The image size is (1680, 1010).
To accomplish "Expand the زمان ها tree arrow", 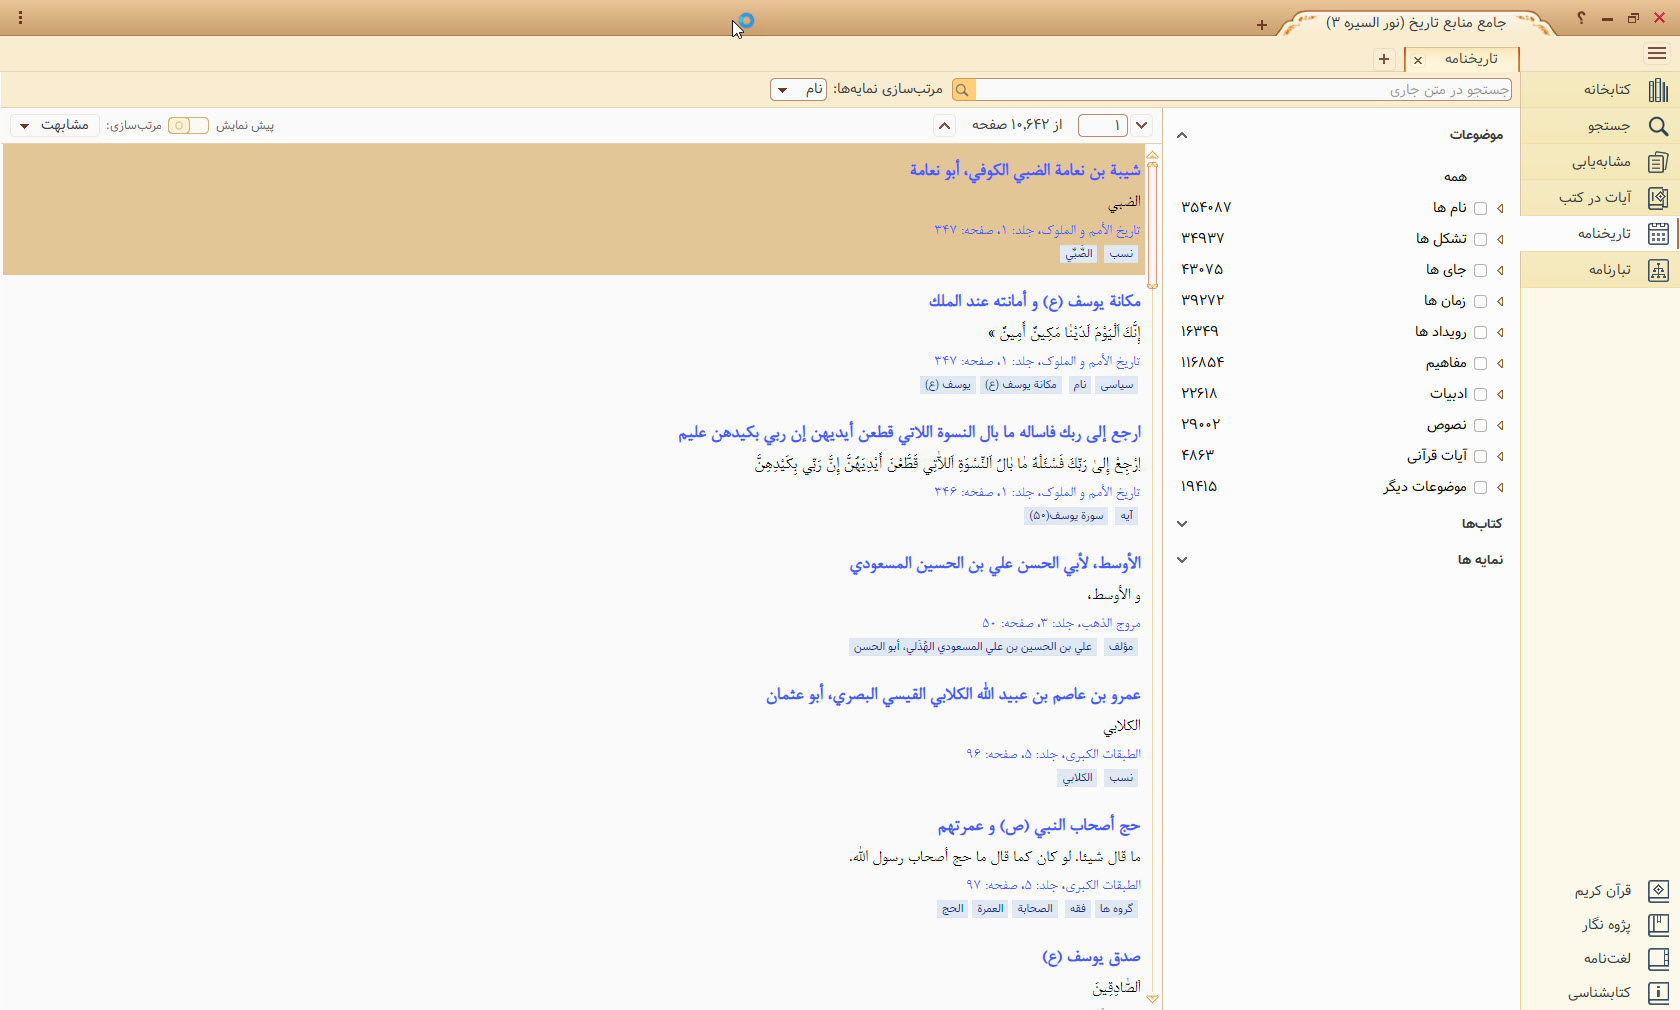I will 1500,301.
